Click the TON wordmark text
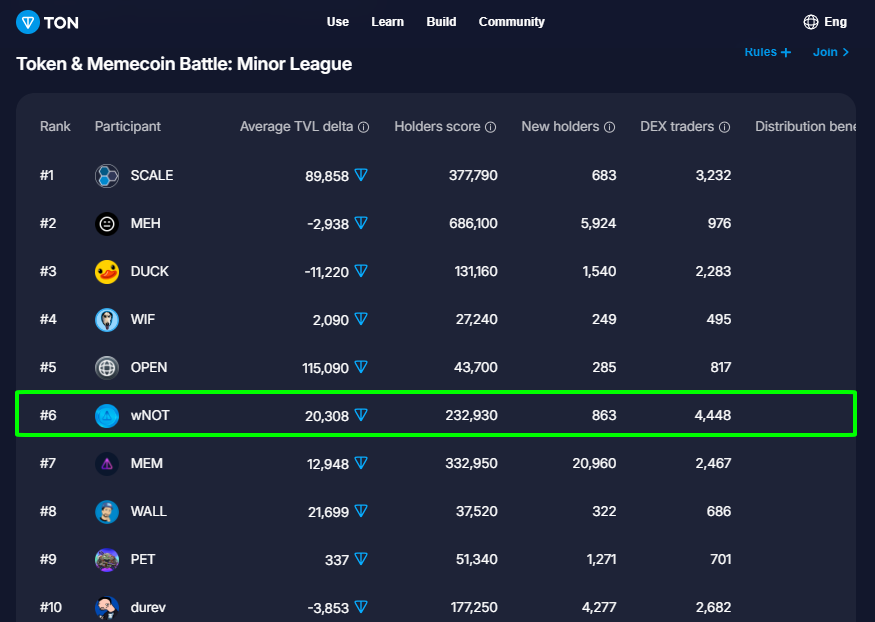Image resolution: width=875 pixels, height=622 pixels. point(61,23)
